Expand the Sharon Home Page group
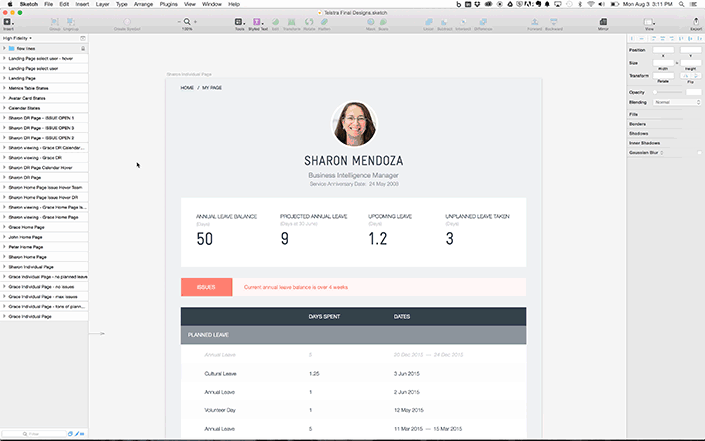The width and height of the screenshot is (705, 441). [x=4, y=257]
